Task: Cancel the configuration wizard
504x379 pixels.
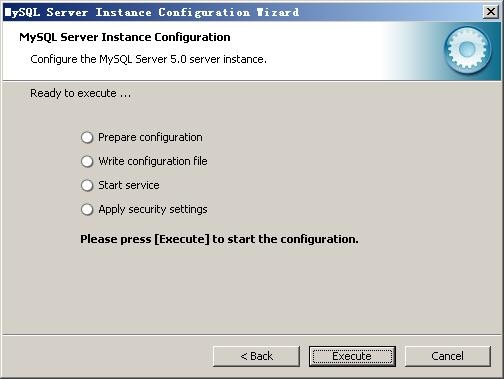Action: point(448,356)
